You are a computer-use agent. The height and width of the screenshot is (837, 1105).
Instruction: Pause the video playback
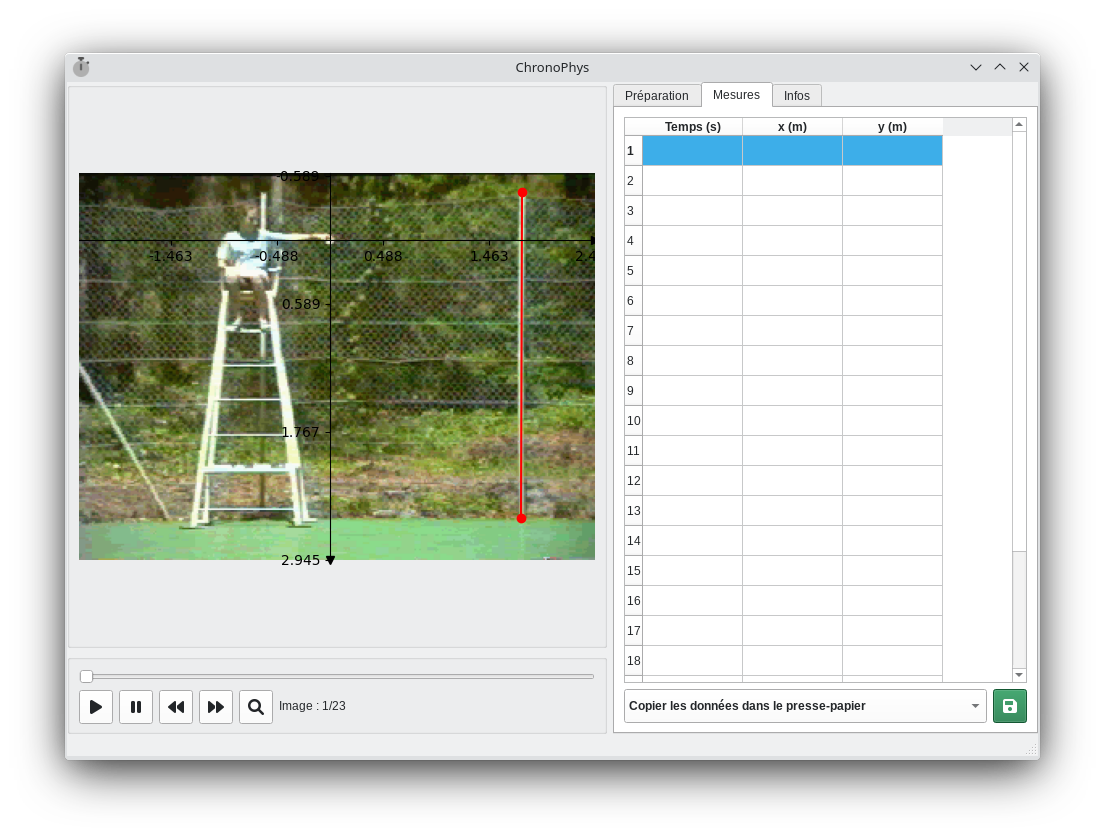click(136, 707)
